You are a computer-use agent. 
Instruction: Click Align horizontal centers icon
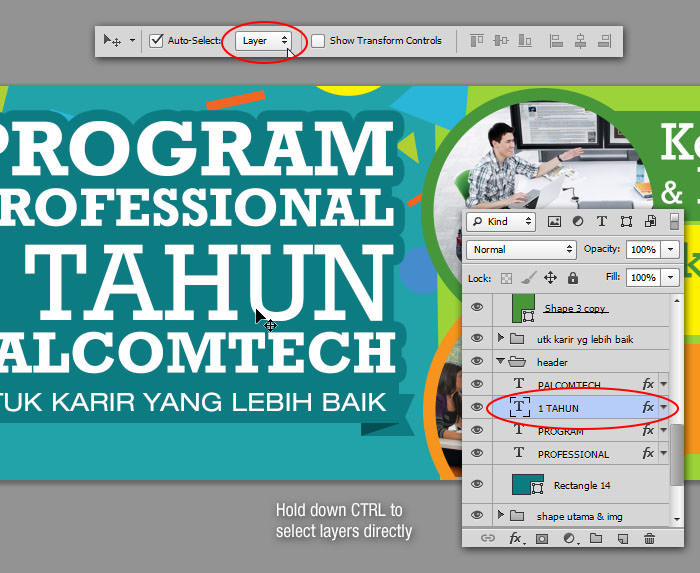point(580,41)
